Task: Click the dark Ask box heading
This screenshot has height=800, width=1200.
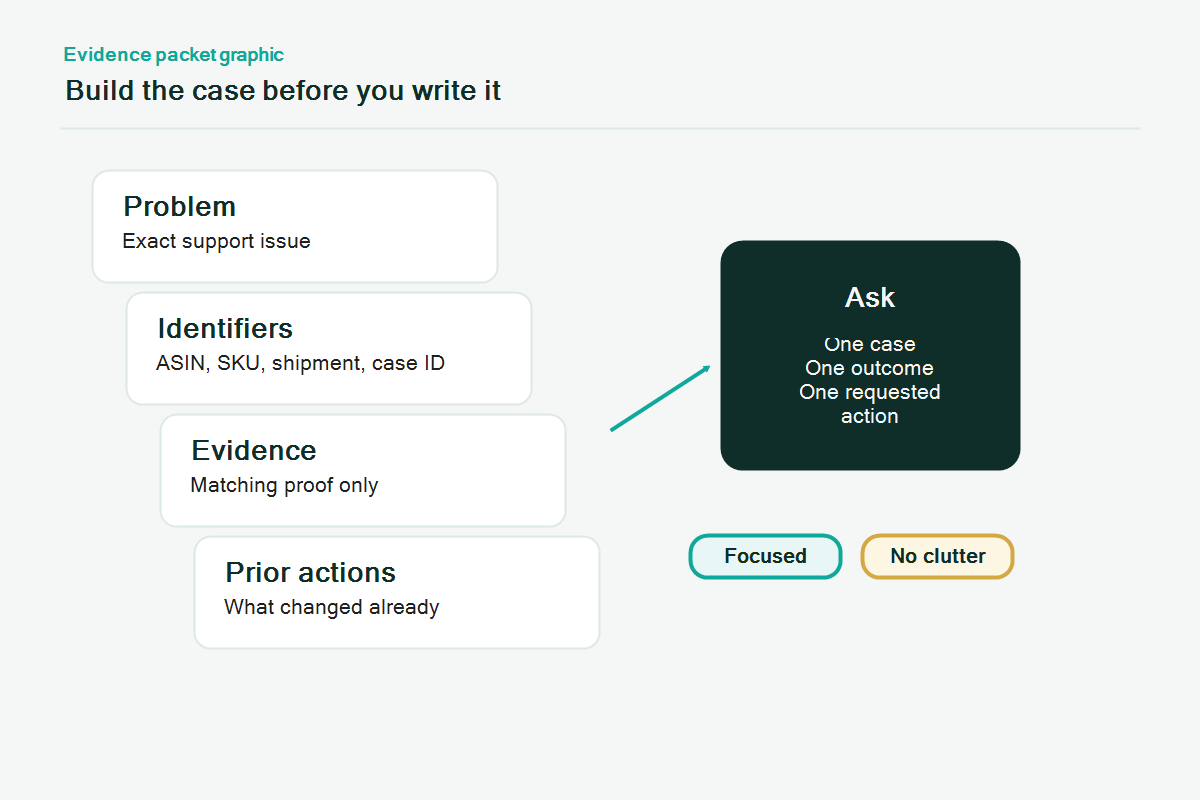Action: point(870,298)
